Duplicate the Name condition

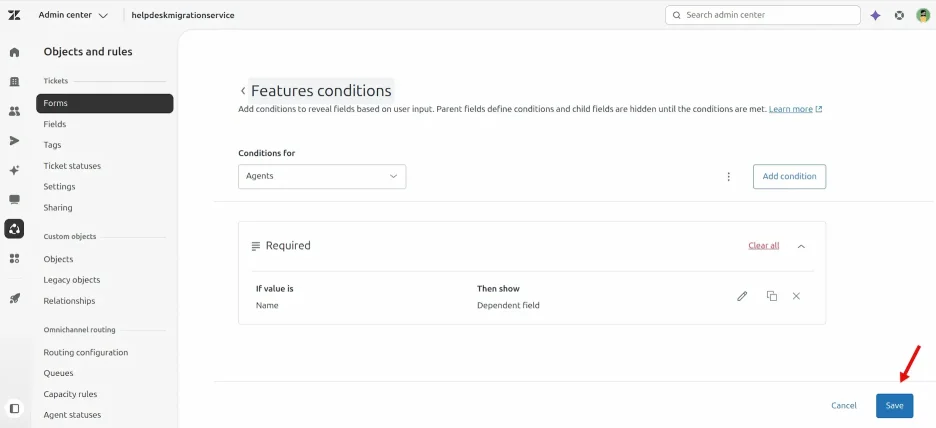click(x=771, y=296)
